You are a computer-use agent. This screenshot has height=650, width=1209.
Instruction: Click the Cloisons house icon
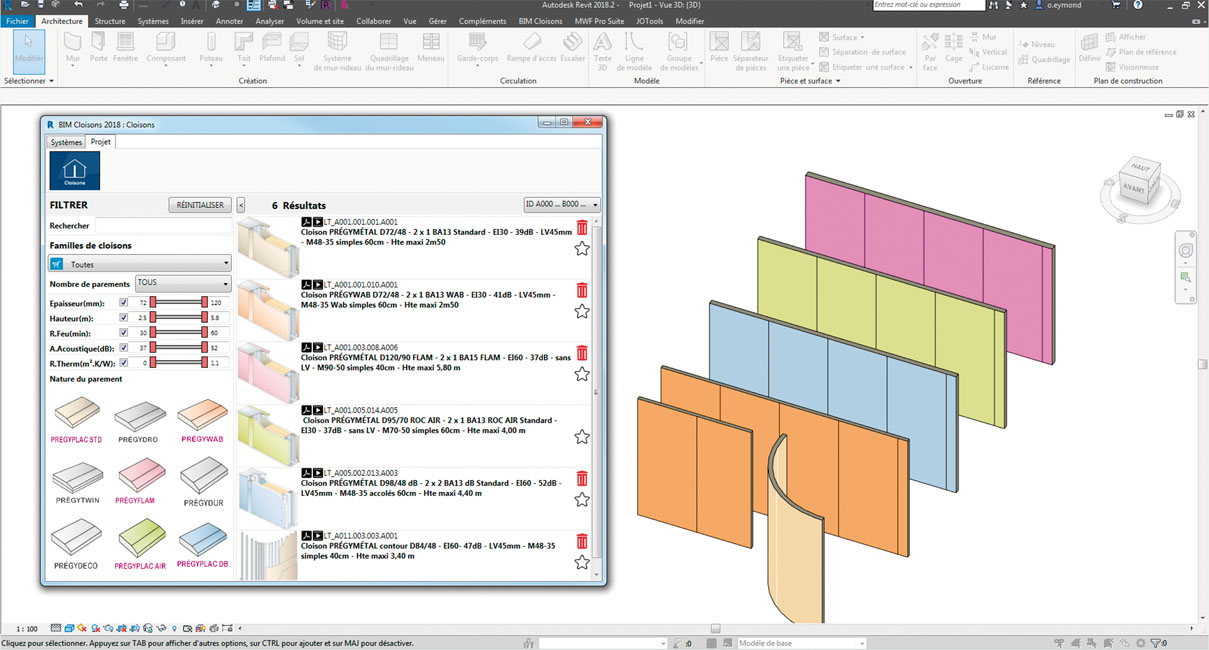click(x=75, y=170)
